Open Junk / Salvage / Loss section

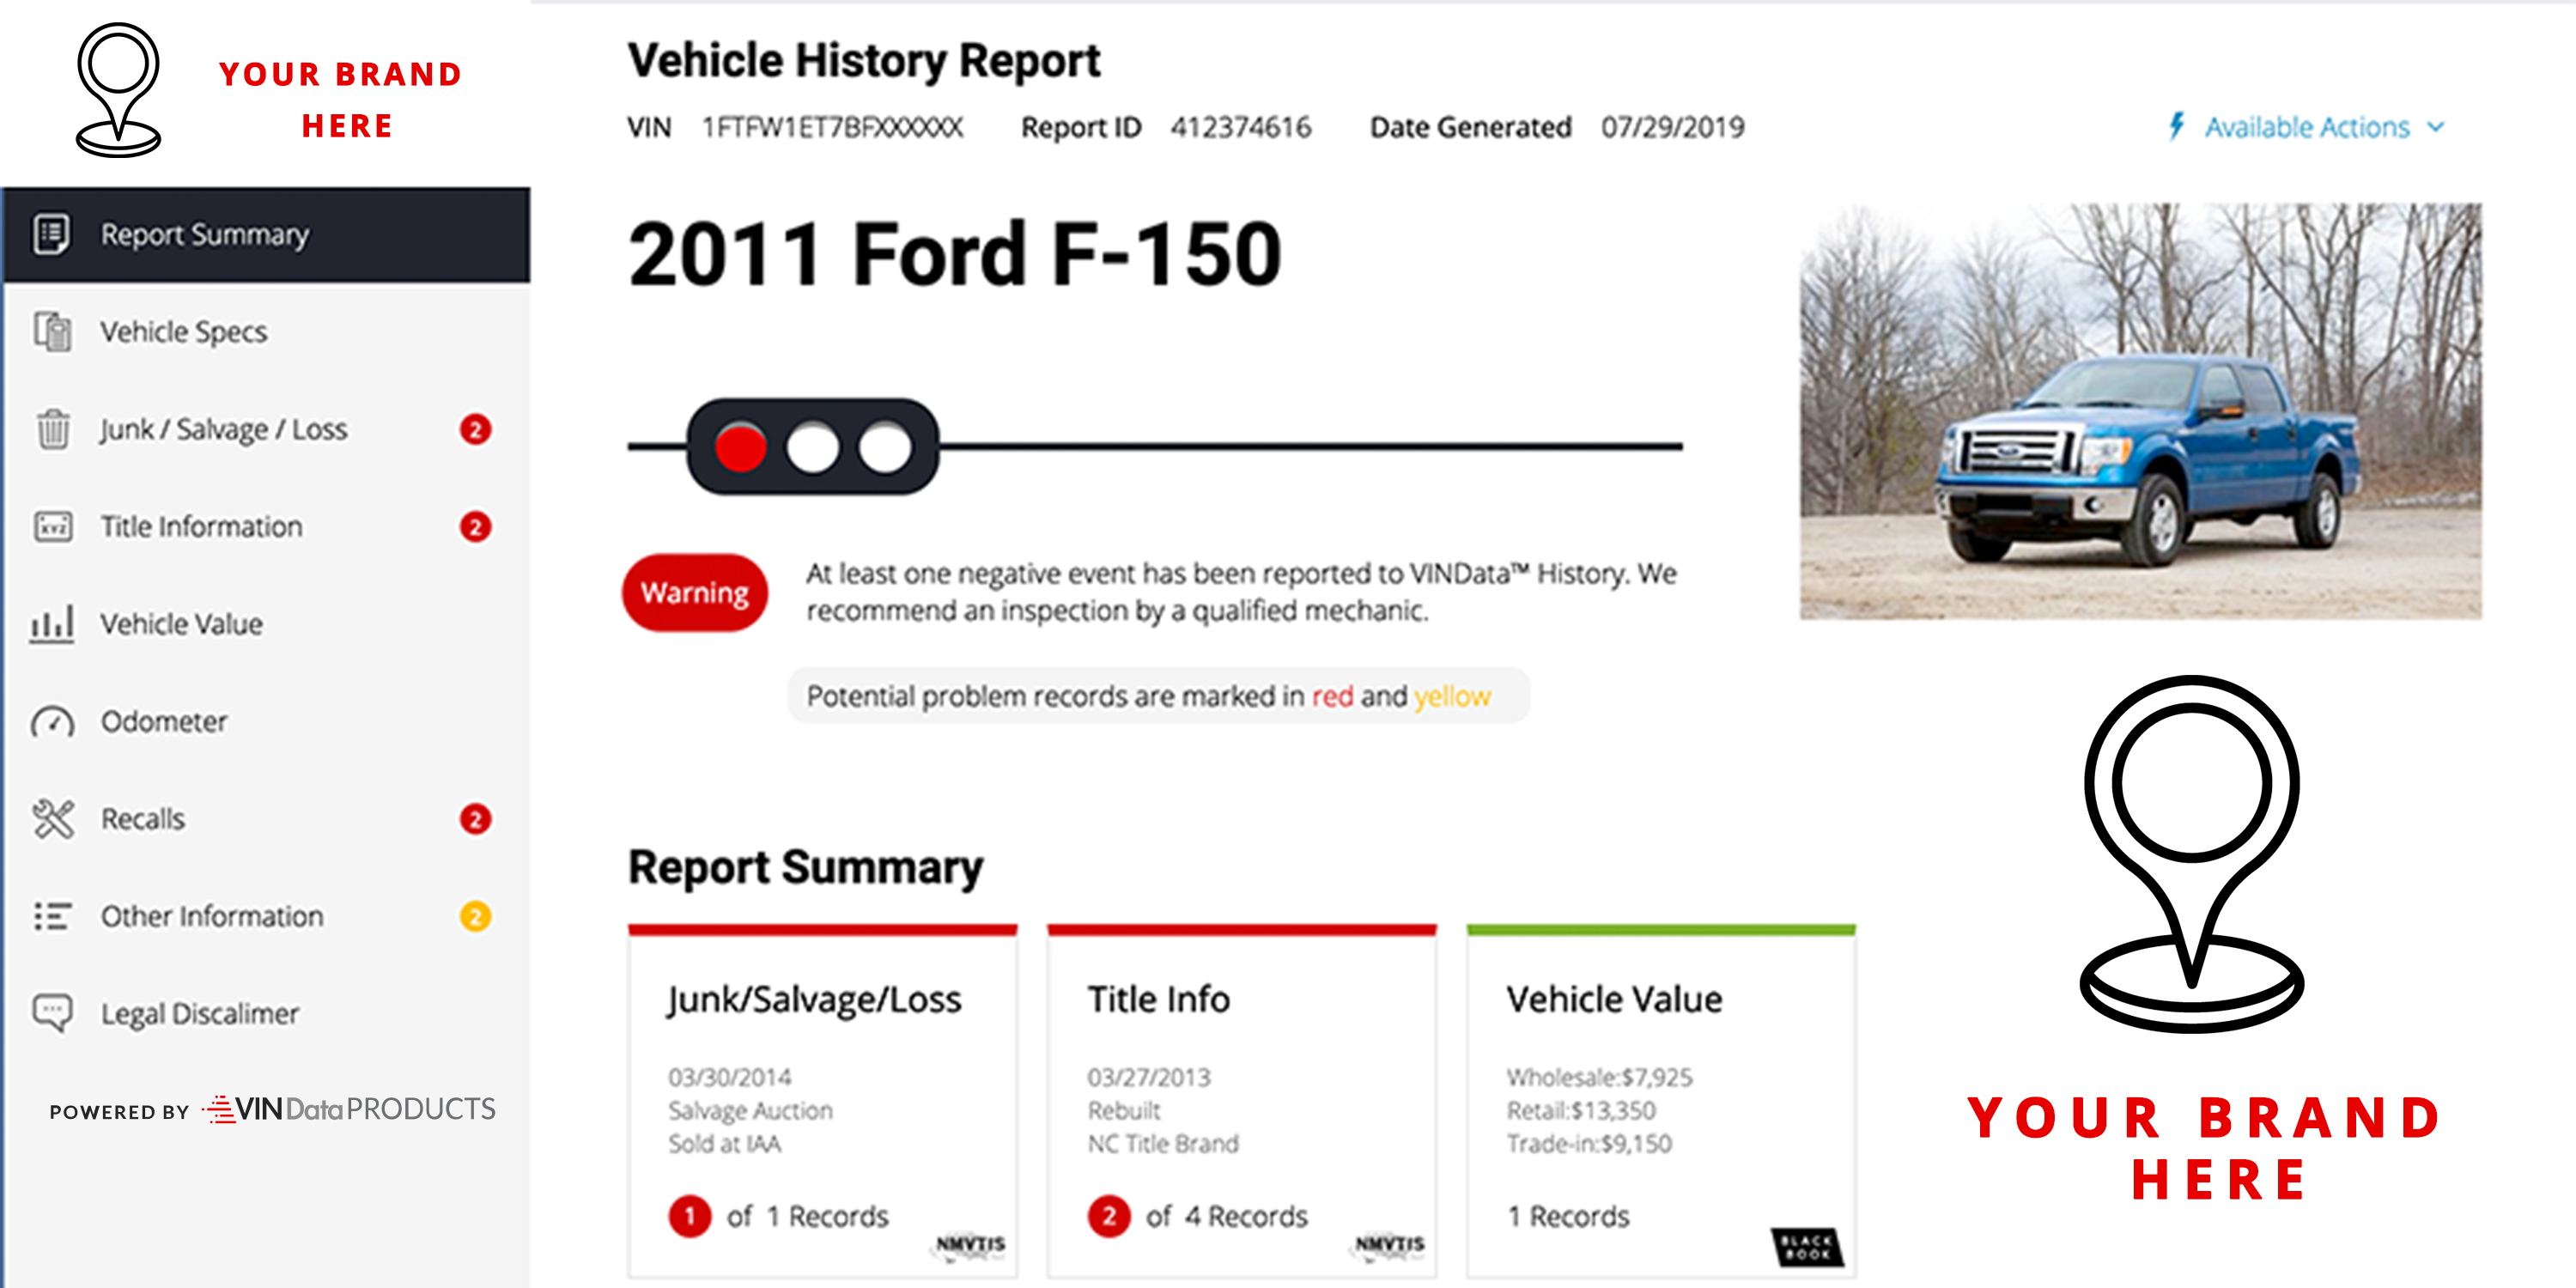click(266, 429)
